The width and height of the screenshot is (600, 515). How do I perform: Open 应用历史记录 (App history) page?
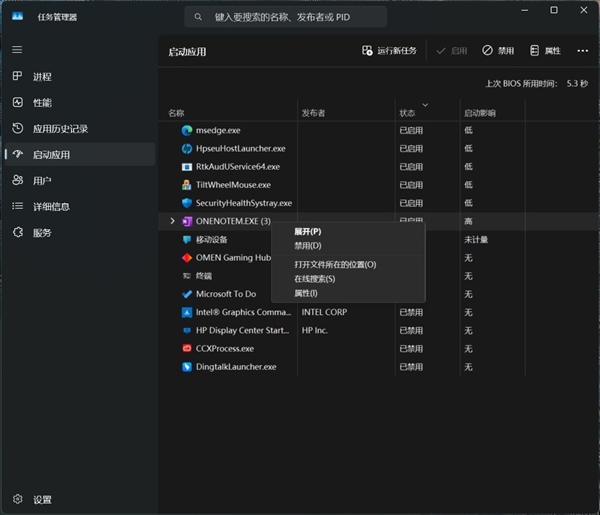(x=60, y=128)
